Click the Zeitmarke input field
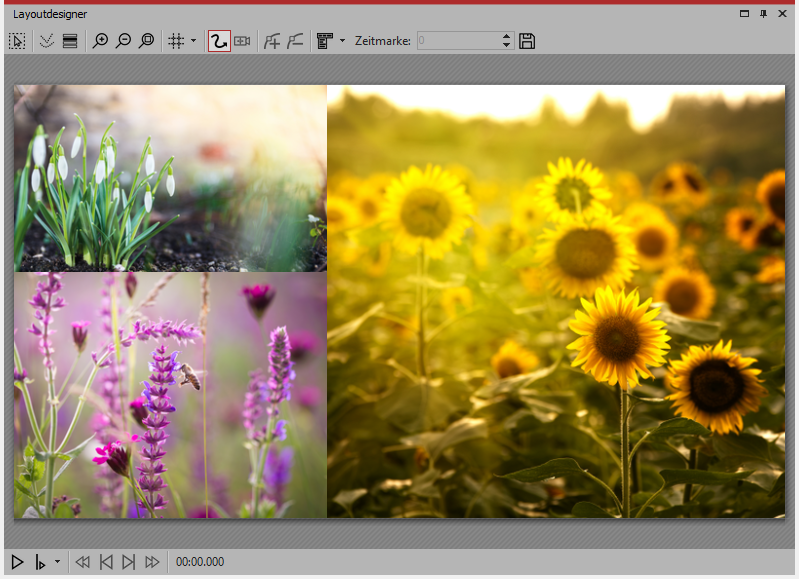This screenshot has width=799, height=579. pos(456,41)
